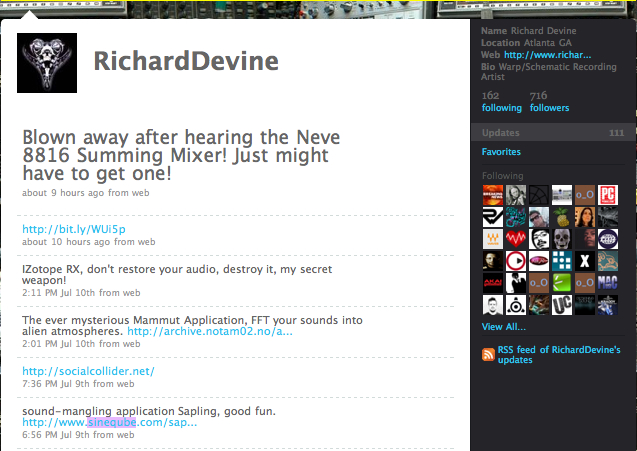Open the archive.notam02.no link in Mammut tweet
637x451 pixels.
point(210,331)
